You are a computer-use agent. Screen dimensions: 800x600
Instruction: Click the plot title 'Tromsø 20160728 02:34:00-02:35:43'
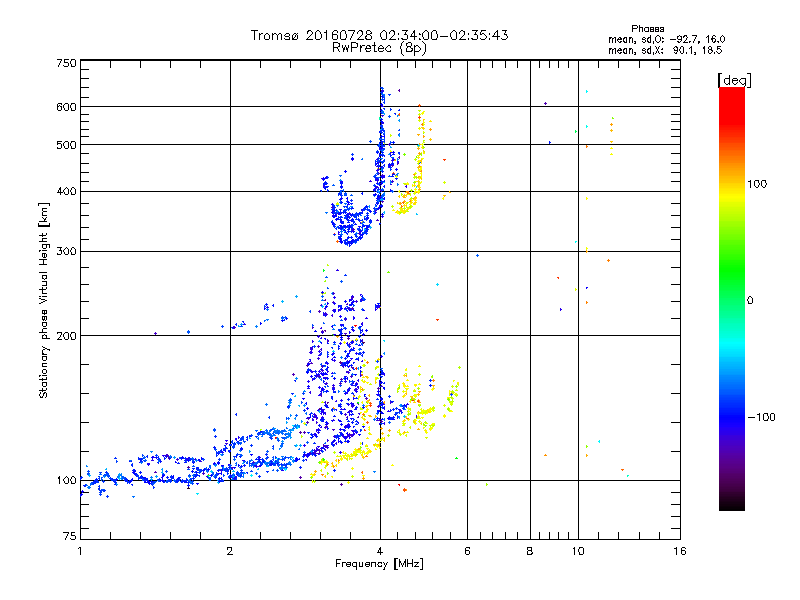(379, 35)
